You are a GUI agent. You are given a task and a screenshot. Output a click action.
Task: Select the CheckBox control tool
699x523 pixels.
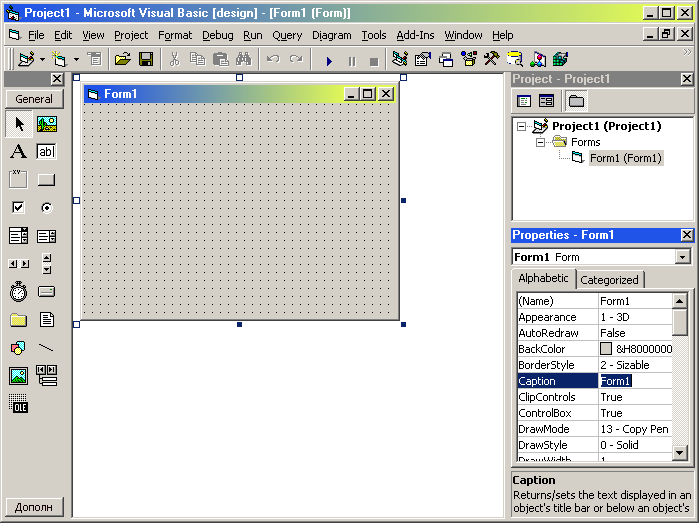coord(18,207)
